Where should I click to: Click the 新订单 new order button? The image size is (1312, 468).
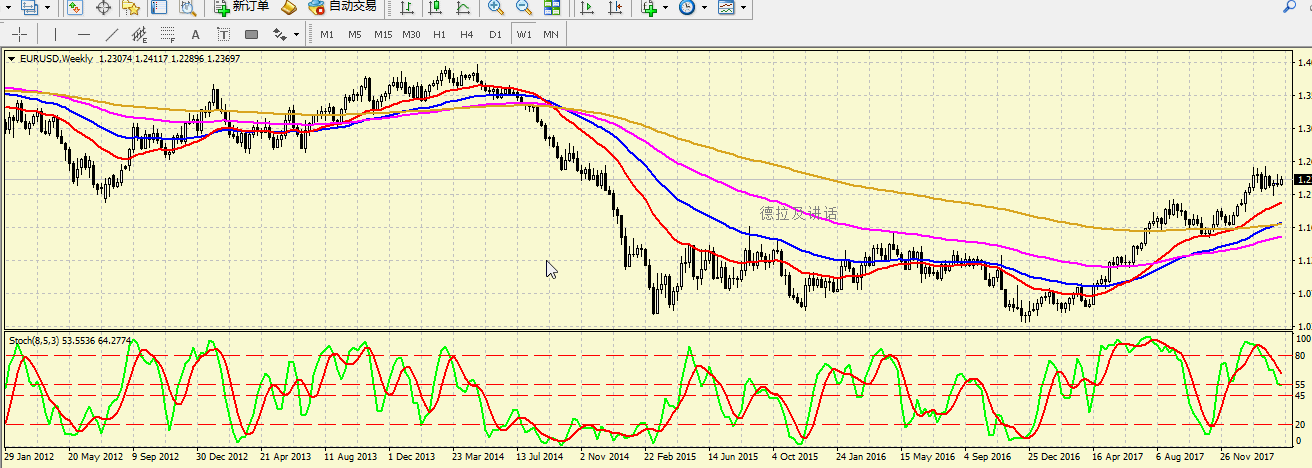click(241, 7)
